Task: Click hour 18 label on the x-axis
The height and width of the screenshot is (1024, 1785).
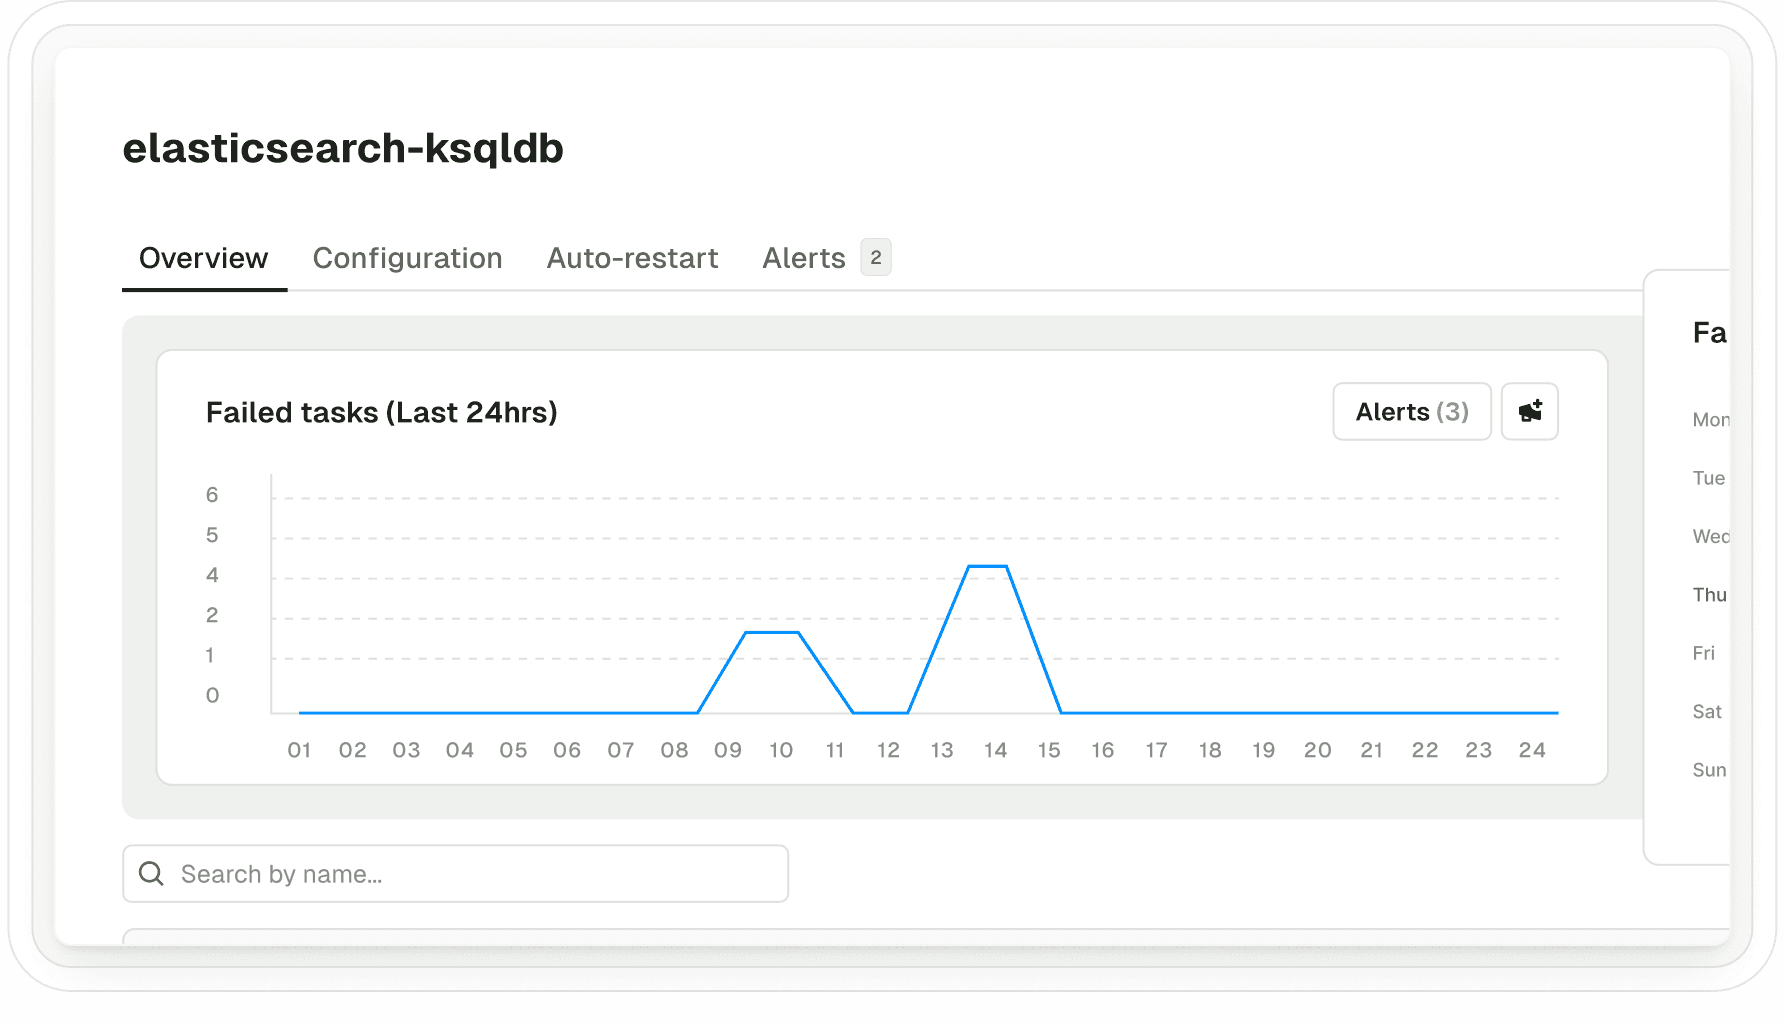Action: (1210, 750)
